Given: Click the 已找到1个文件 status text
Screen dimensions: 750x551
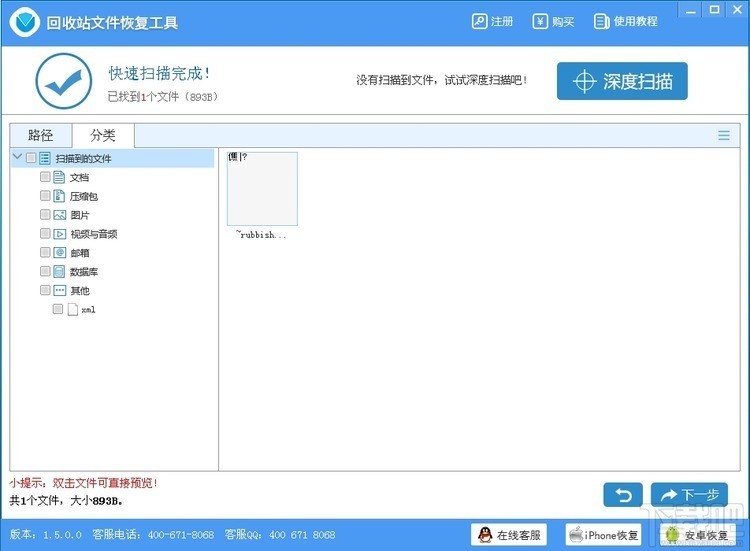Looking at the screenshot, I should [x=163, y=97].
